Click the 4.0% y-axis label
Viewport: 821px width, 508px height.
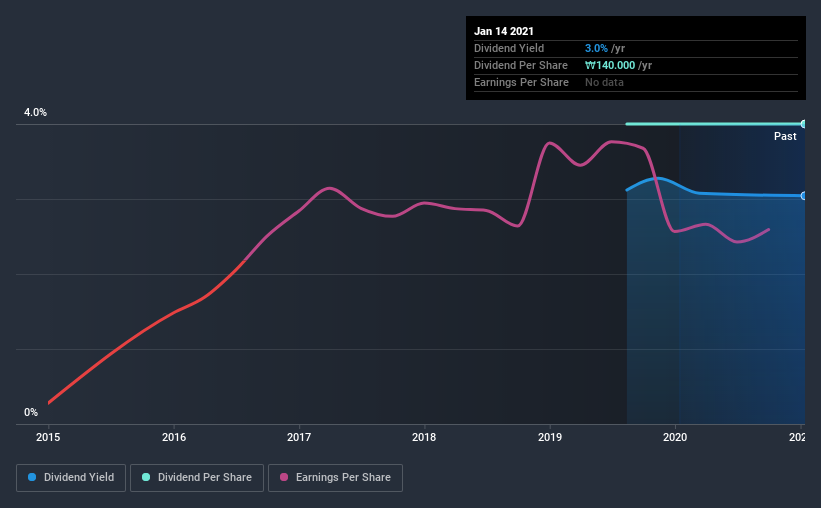point(35,112)
